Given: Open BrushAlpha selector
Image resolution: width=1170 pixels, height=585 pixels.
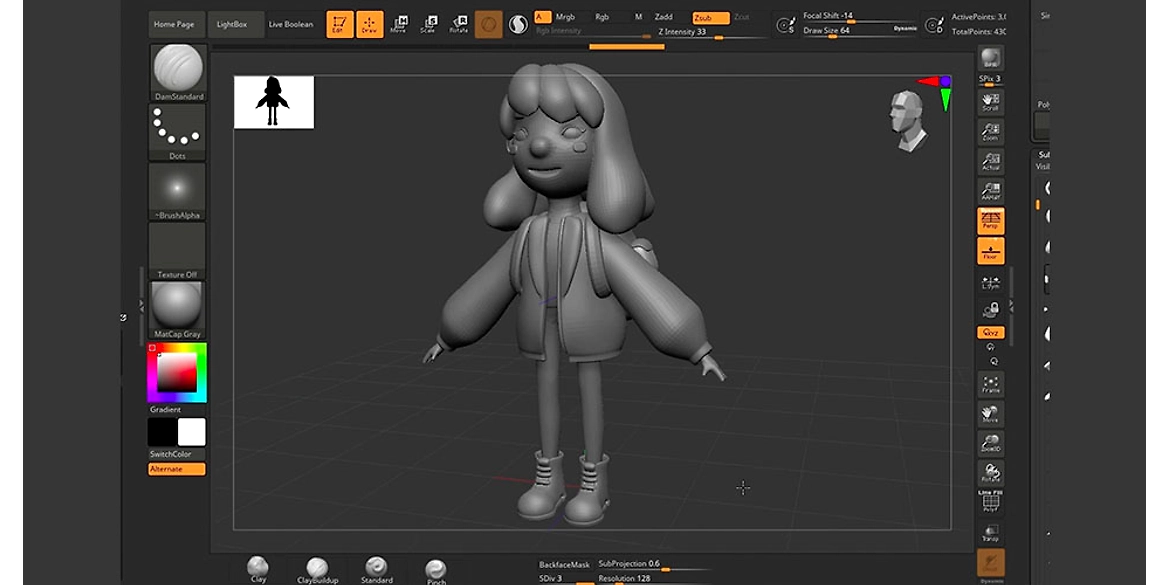Looking at the screenshot, I should coord(178,192).
